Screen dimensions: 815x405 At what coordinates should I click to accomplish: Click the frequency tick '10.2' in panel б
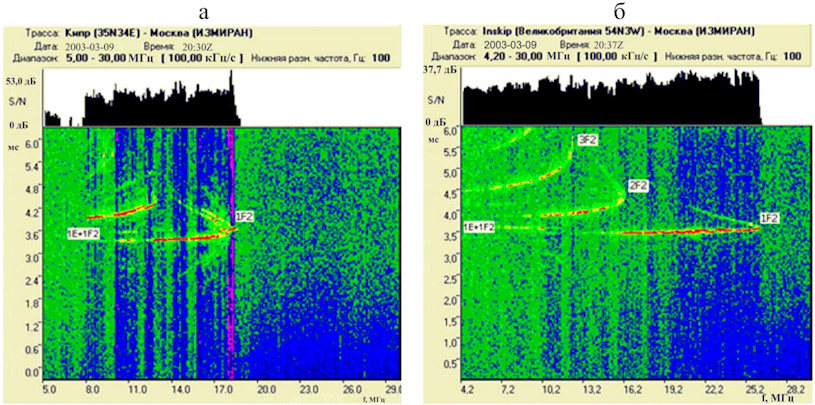[550, 388]
